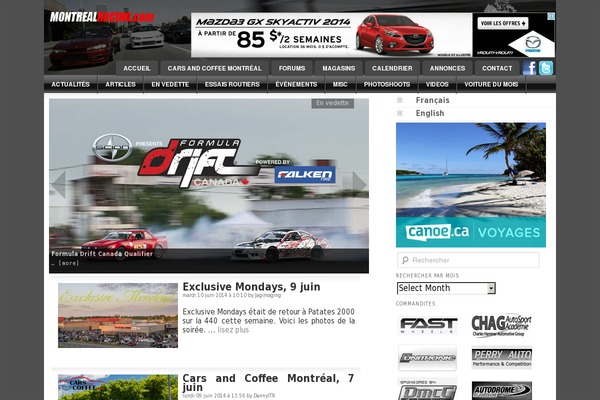Image resolution: width=600 pixels, height=400 pixels.
Task: Open the Twitter page icon
Action: point(546,68)
